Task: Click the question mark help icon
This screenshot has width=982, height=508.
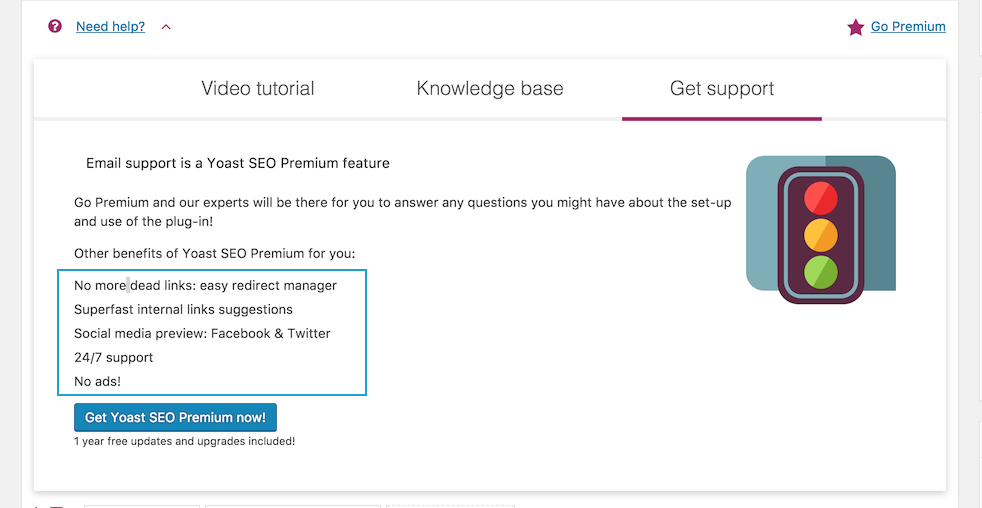Action: point(55,27)
